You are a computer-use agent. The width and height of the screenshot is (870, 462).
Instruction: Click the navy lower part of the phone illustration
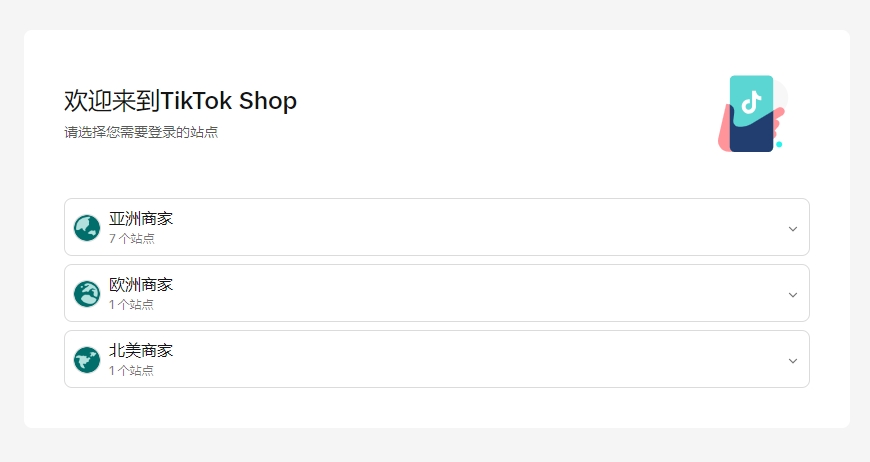pos(752,136)
